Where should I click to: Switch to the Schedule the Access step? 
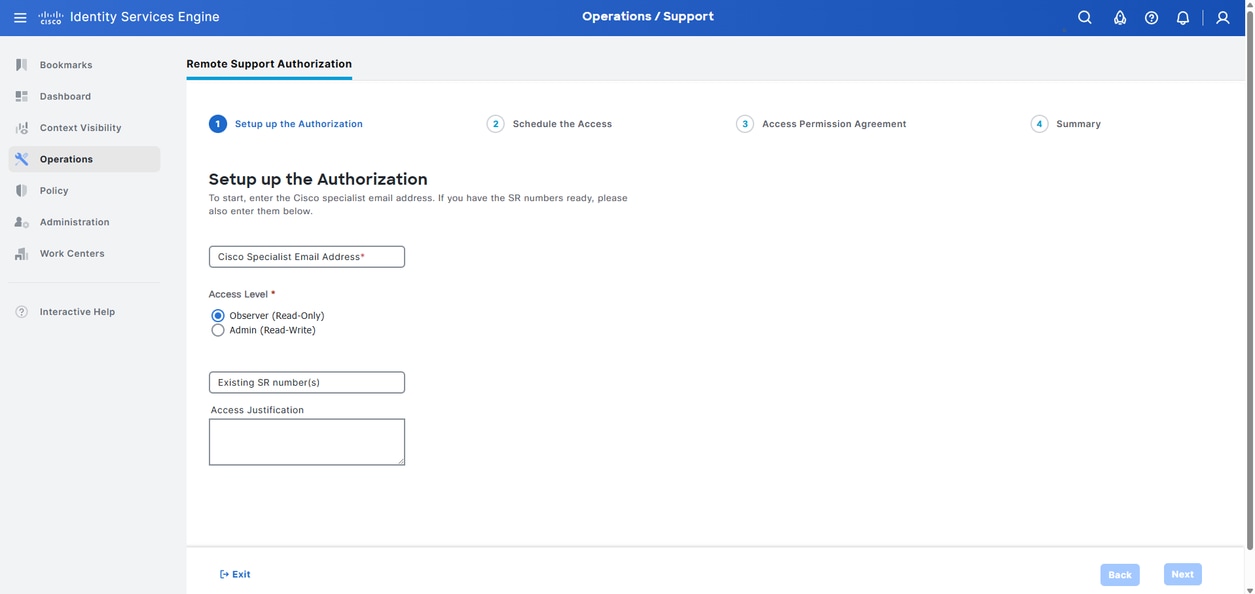point(559,121)
